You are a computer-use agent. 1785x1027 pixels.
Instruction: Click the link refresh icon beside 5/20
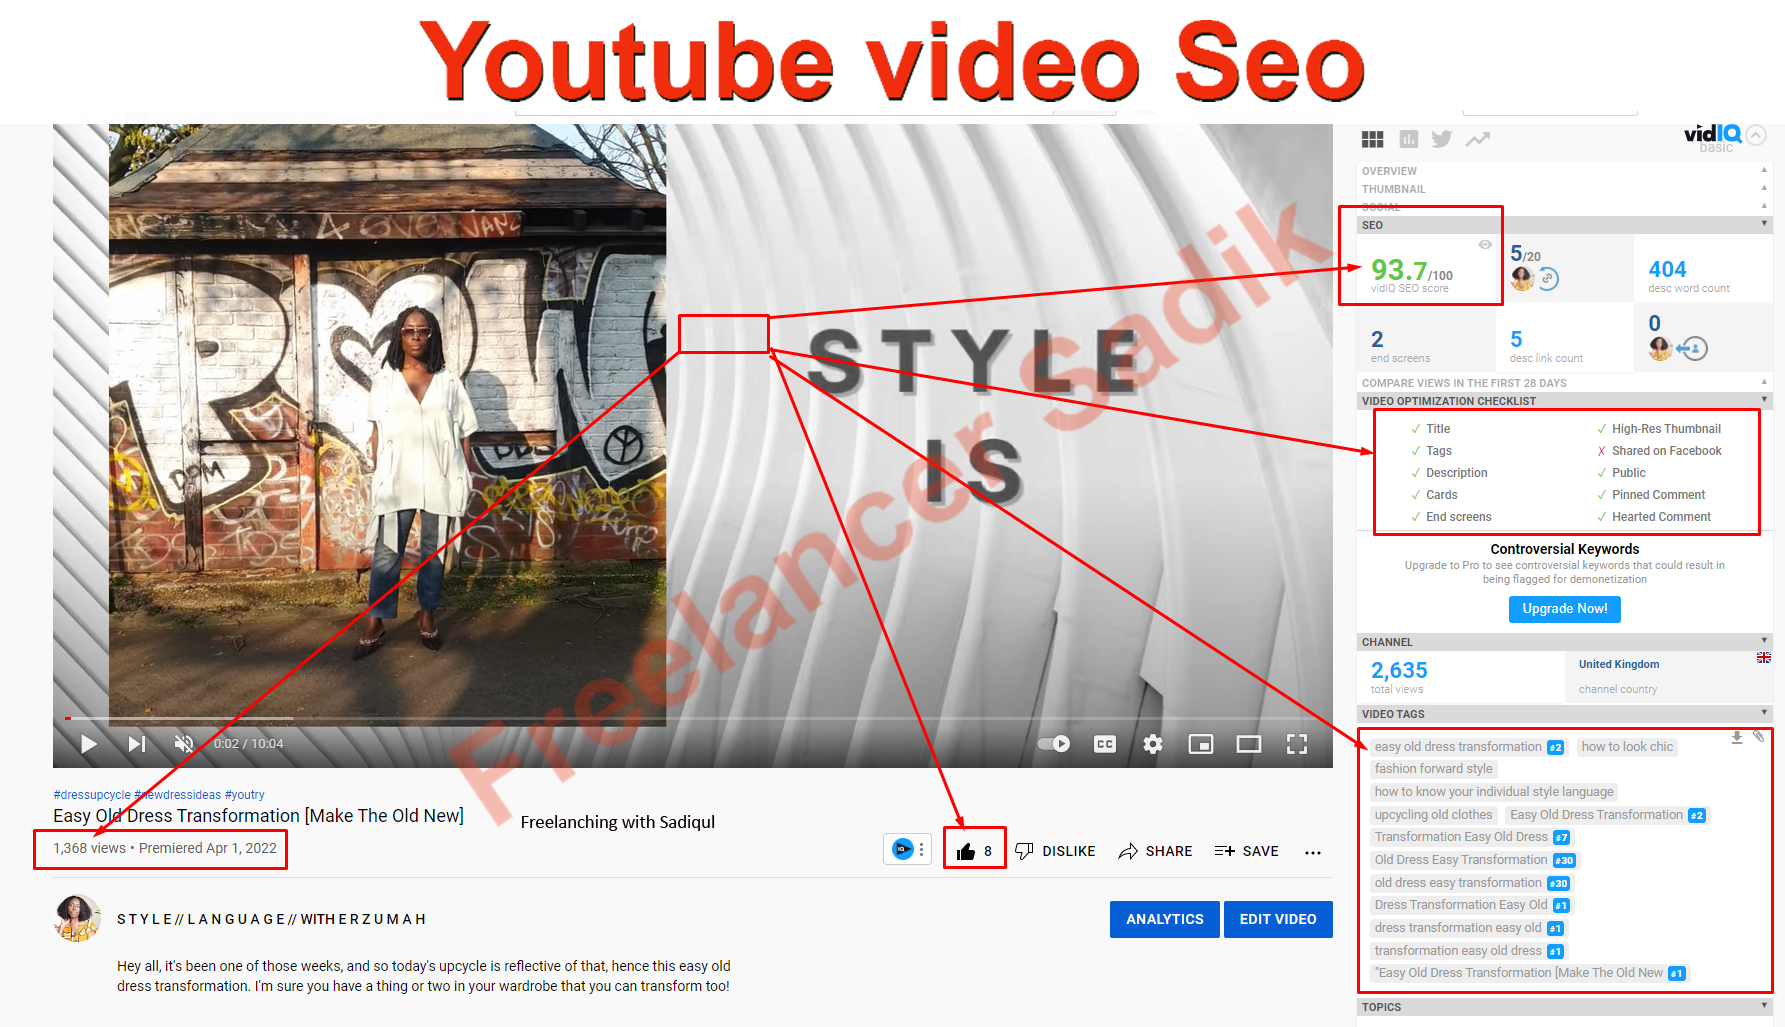[x=1548, y=279]
